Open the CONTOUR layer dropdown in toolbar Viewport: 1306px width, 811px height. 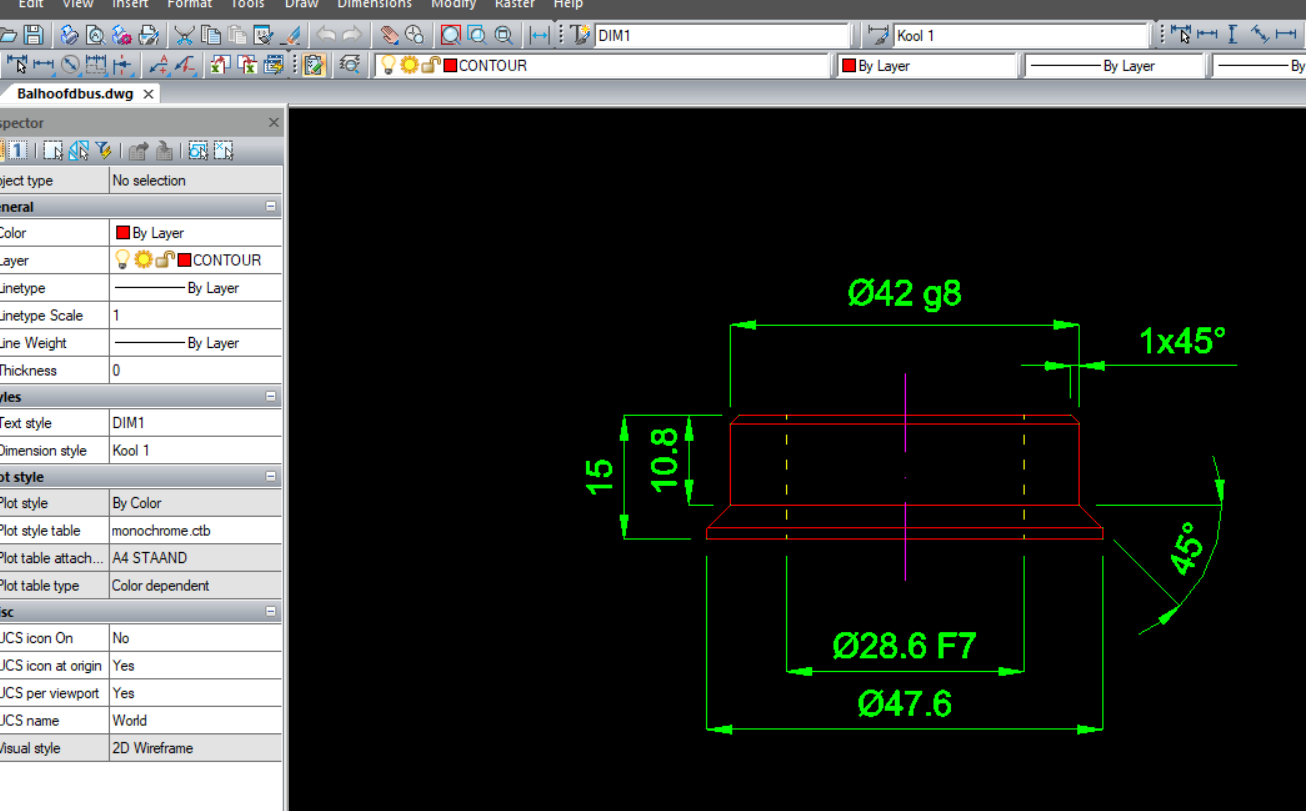click(603, 66)
